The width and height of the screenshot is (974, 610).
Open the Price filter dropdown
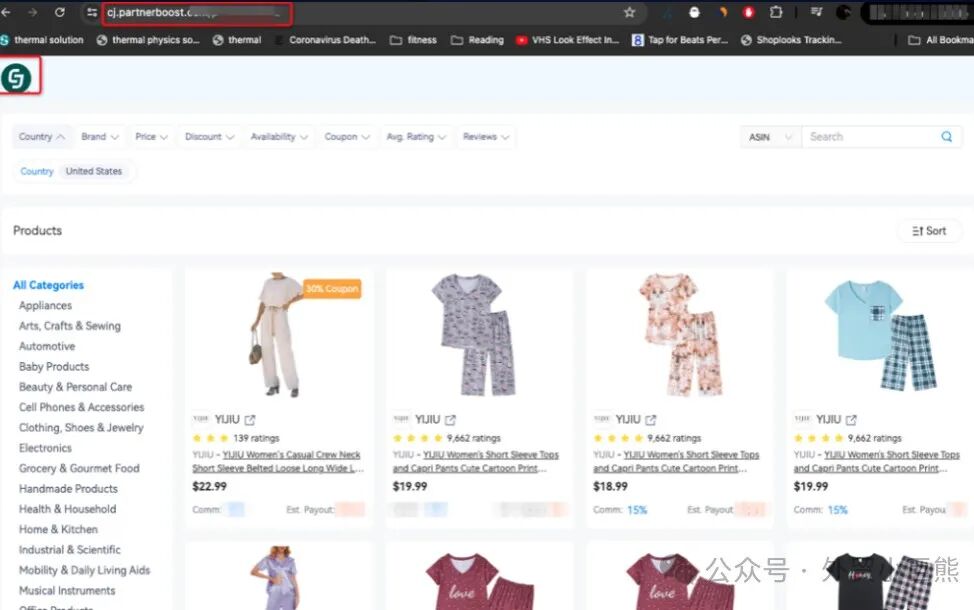(152, 137)
